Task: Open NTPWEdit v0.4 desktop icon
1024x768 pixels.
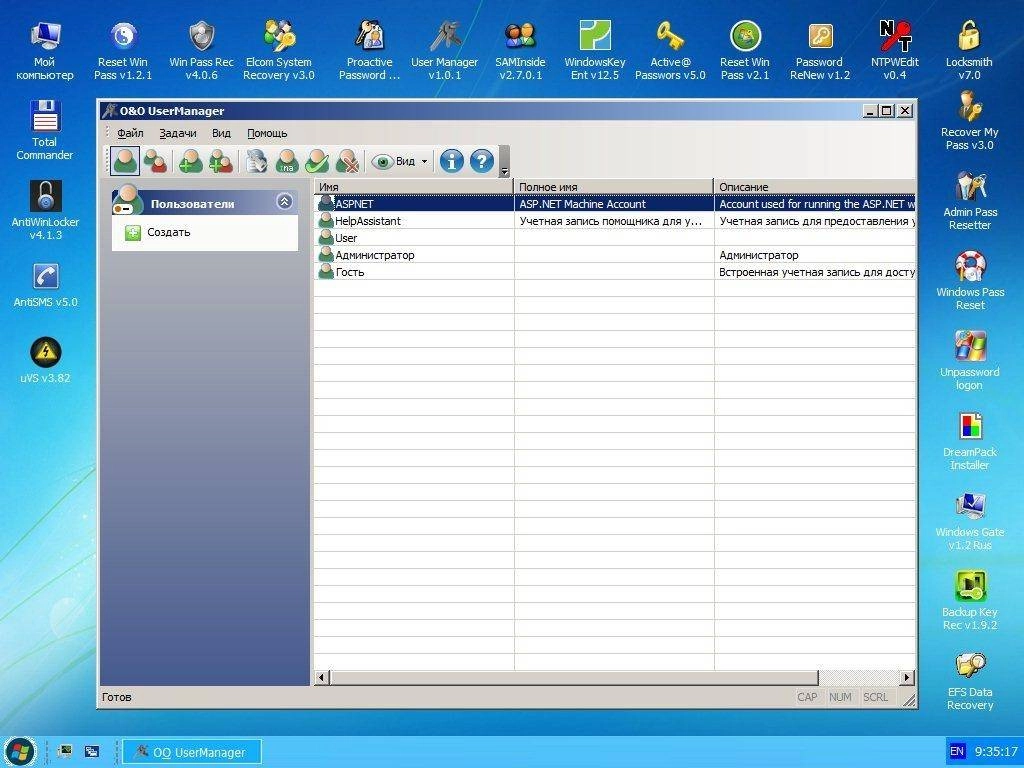Action: click(x=895, y=50)
